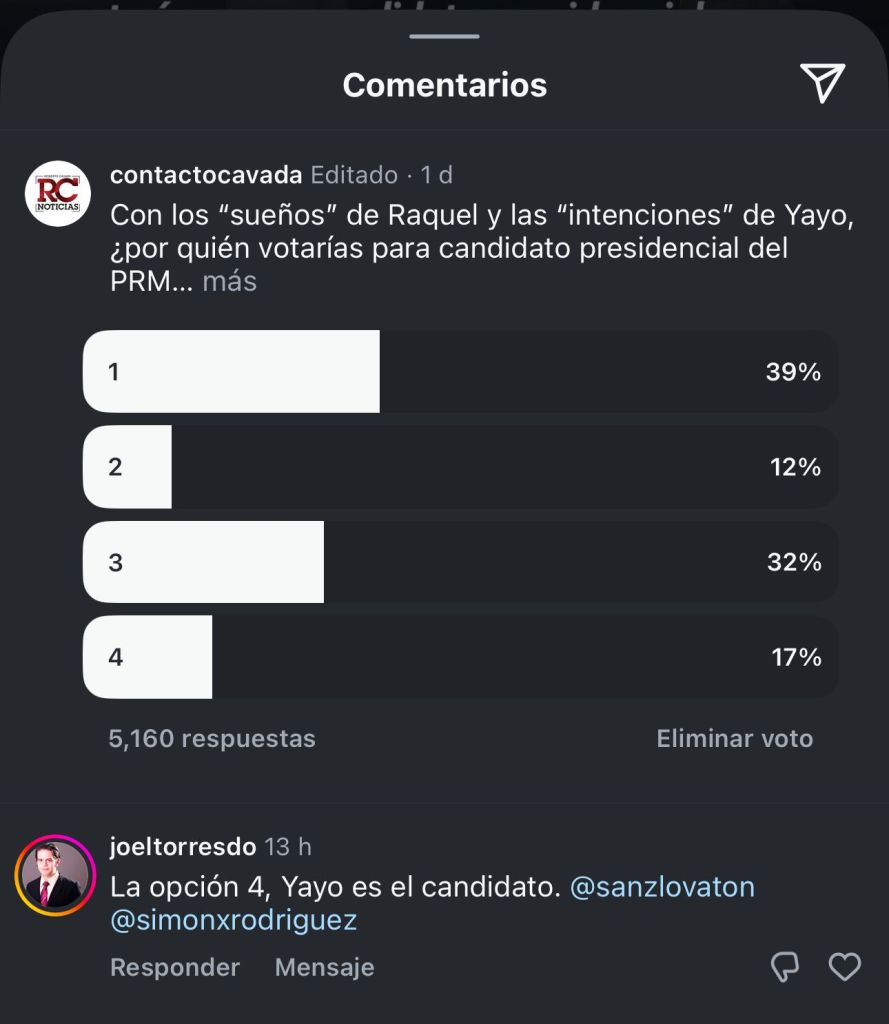Tap the drag handle atop comments sheet
This screenshot has width=889, height=1024.
[444, 36]
